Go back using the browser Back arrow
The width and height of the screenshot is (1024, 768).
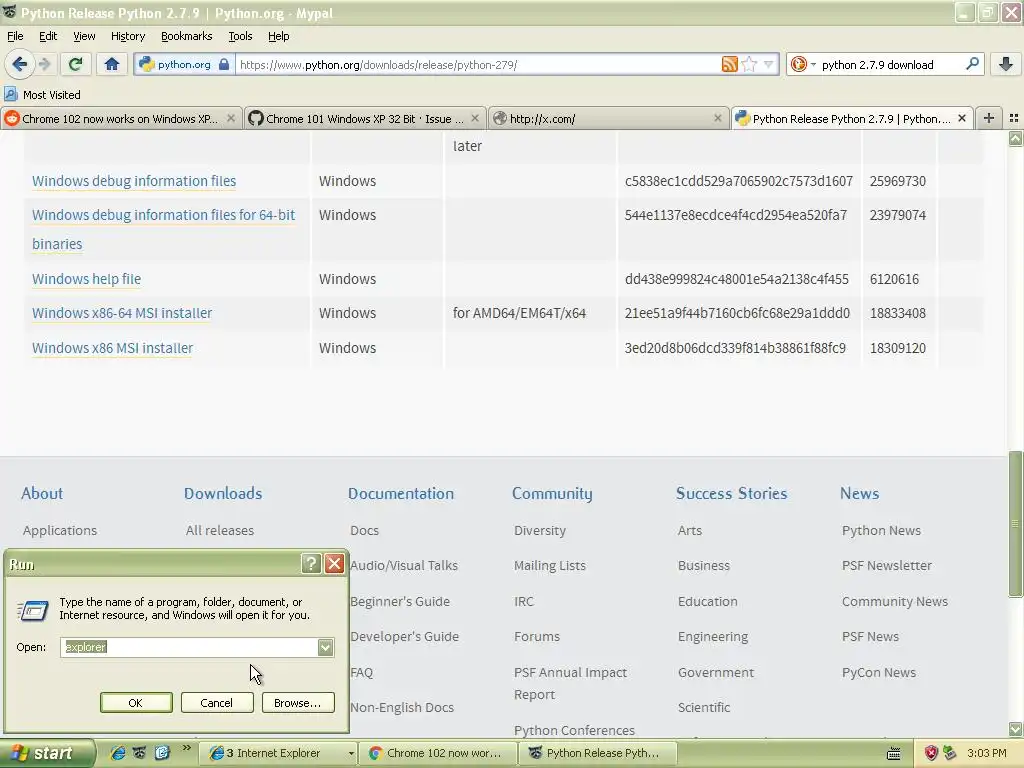click(x=20, y=64)
